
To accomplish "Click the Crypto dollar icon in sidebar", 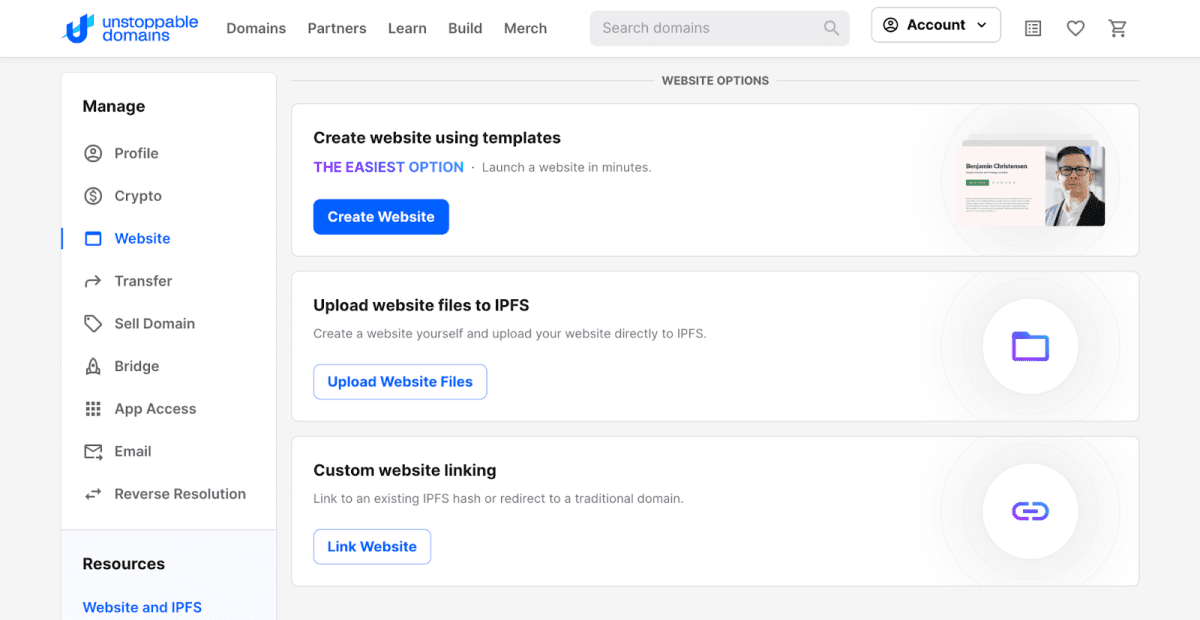I will tap(93, 196).
